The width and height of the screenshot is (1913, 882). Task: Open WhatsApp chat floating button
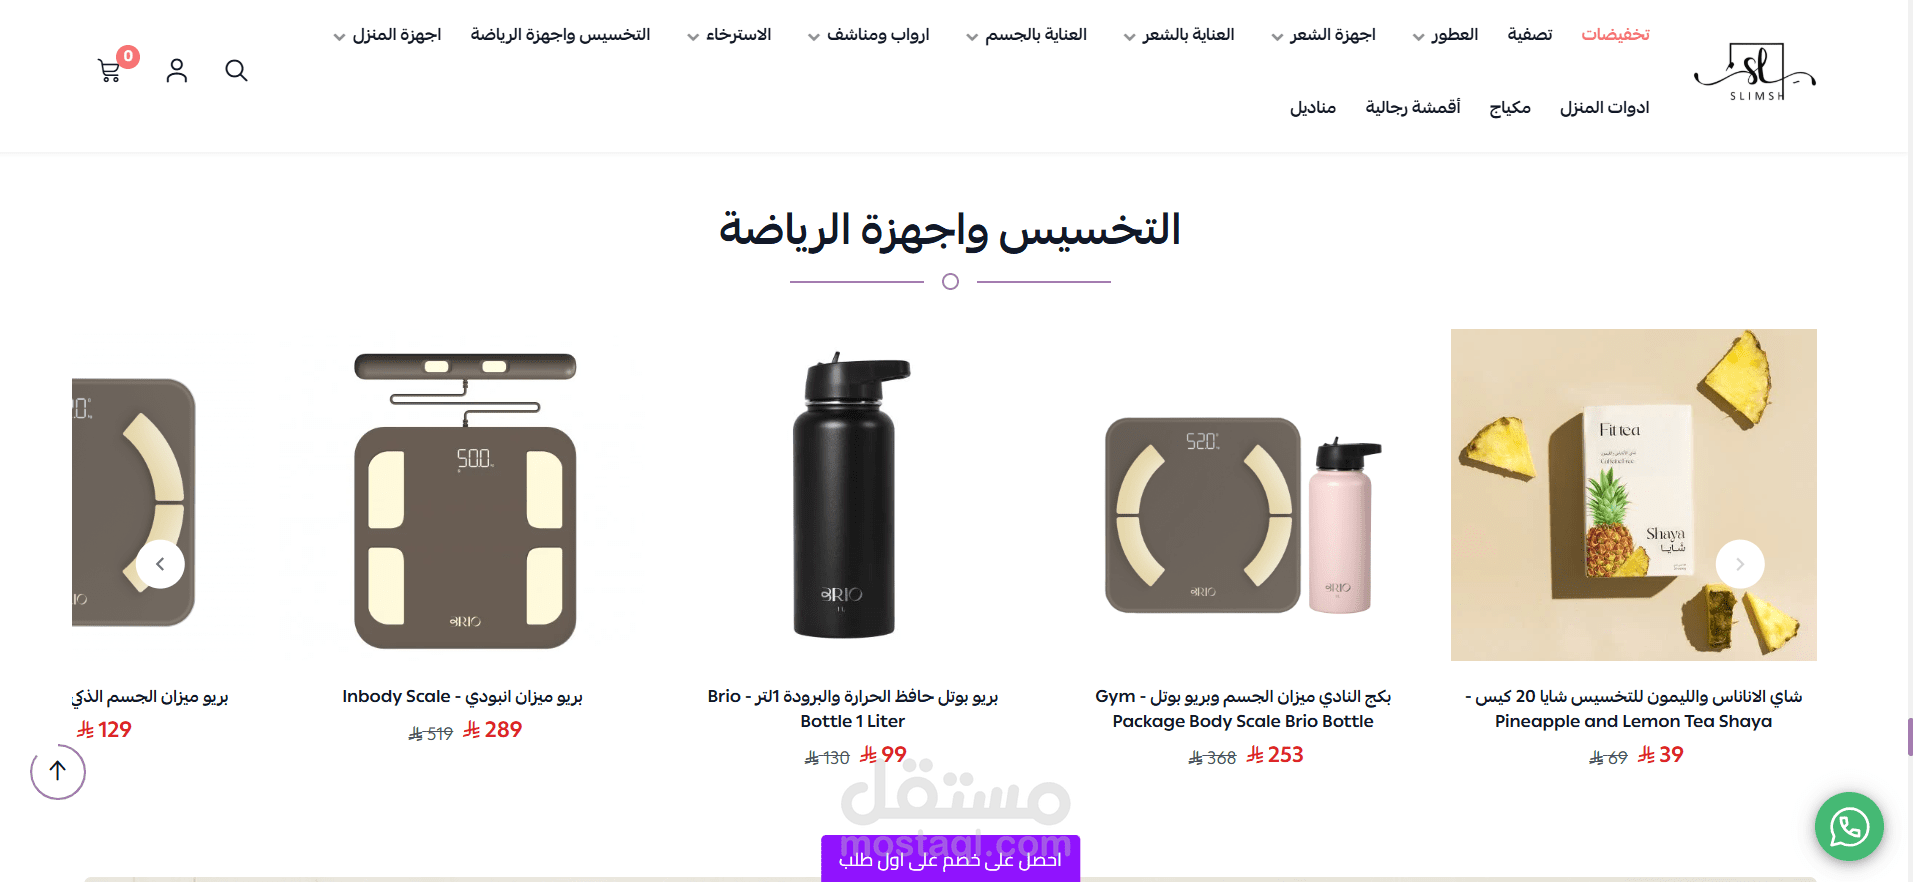click(1849, 826)
